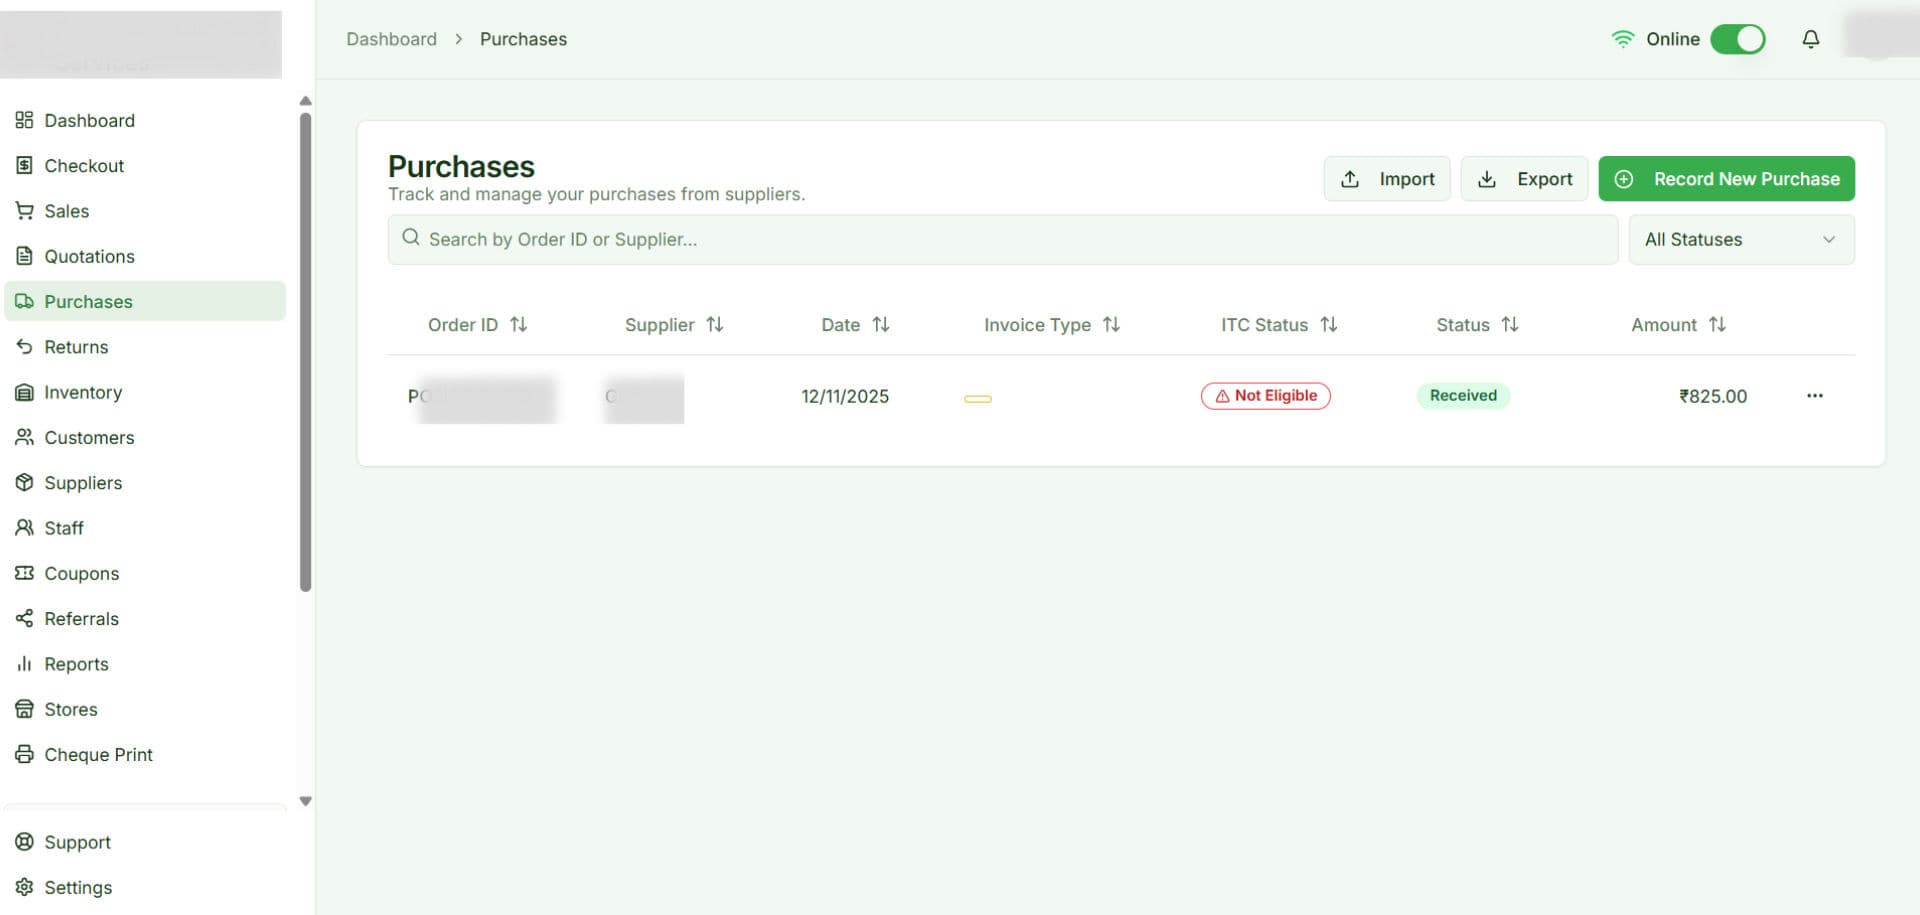Screen dimensions: 1920x915
Task: Click the three-dot row actions icon
Action: point(1814,396)
